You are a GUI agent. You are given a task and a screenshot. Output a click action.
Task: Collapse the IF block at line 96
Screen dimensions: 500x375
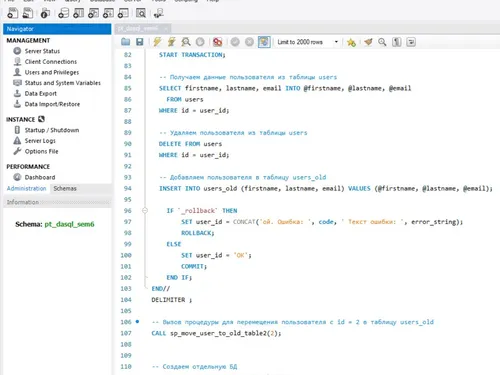[145, 211]
